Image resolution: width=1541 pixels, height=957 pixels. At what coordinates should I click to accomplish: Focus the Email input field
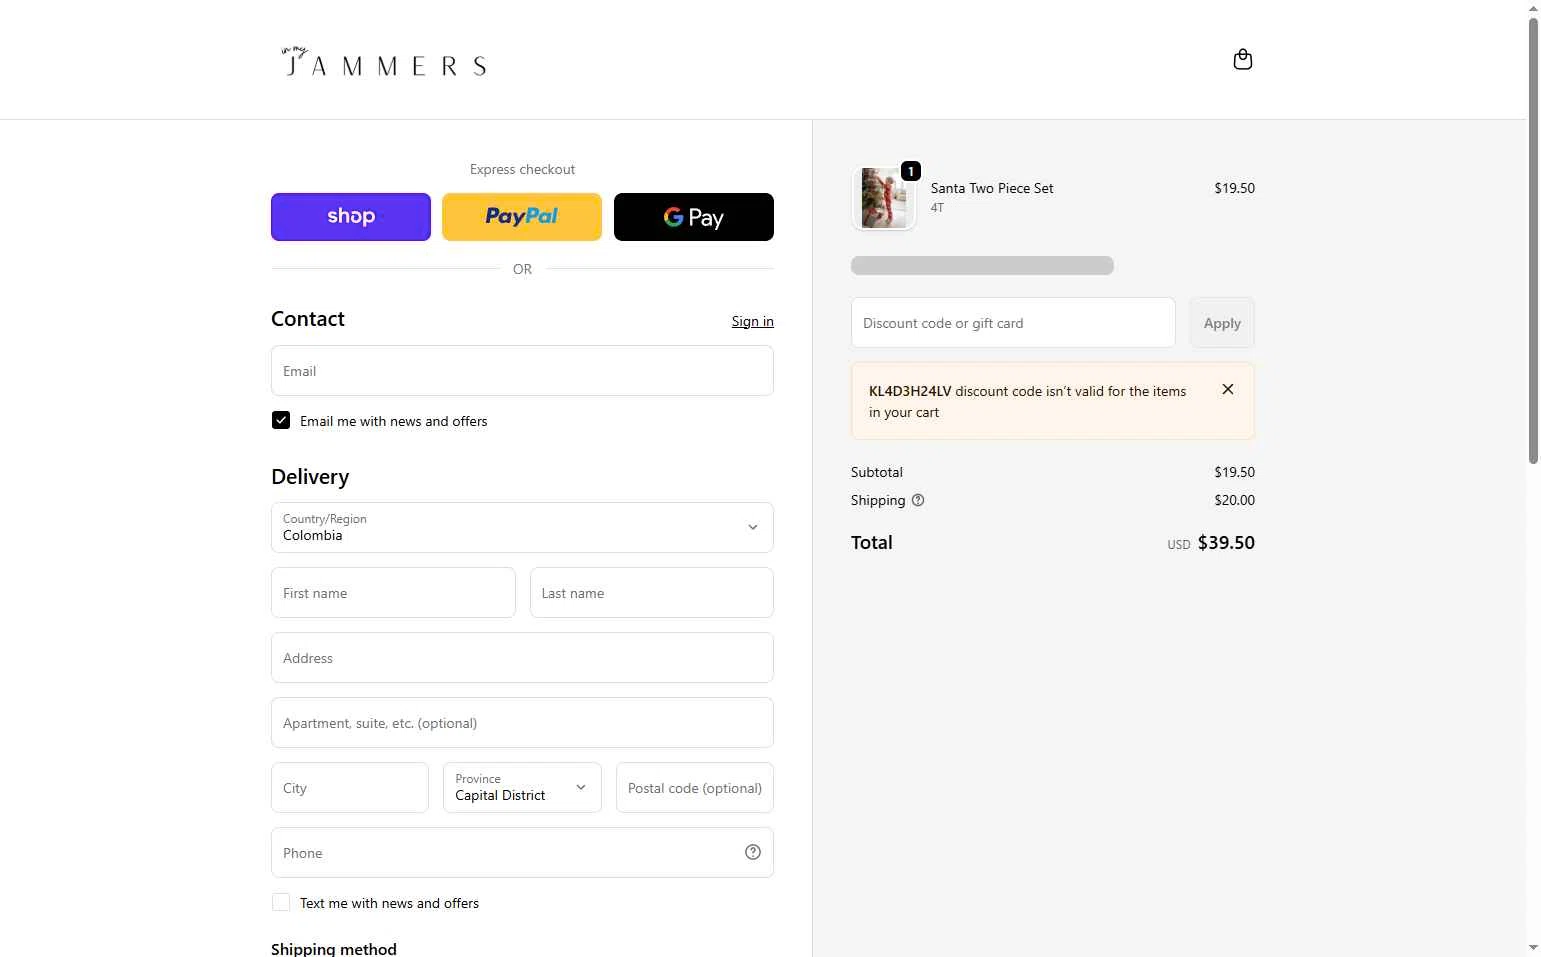pos(522,371)
